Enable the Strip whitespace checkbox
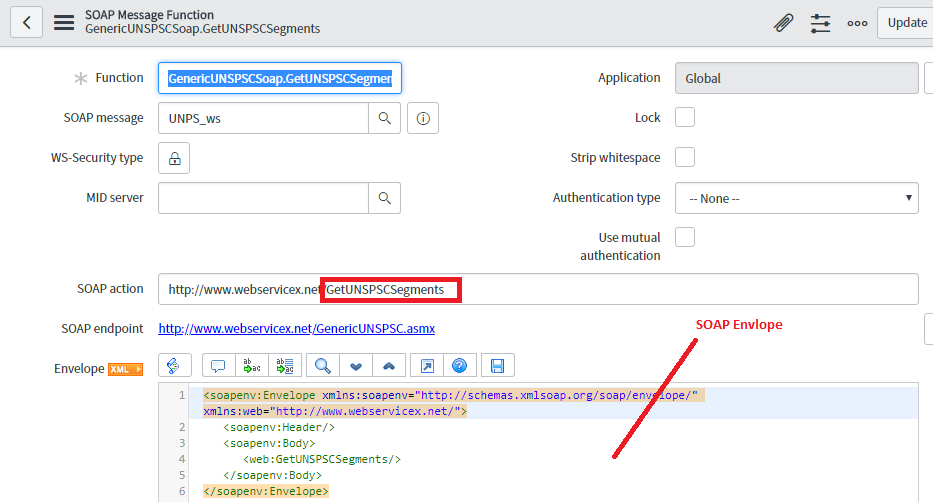The image size is (933, 502). point(685,158)
